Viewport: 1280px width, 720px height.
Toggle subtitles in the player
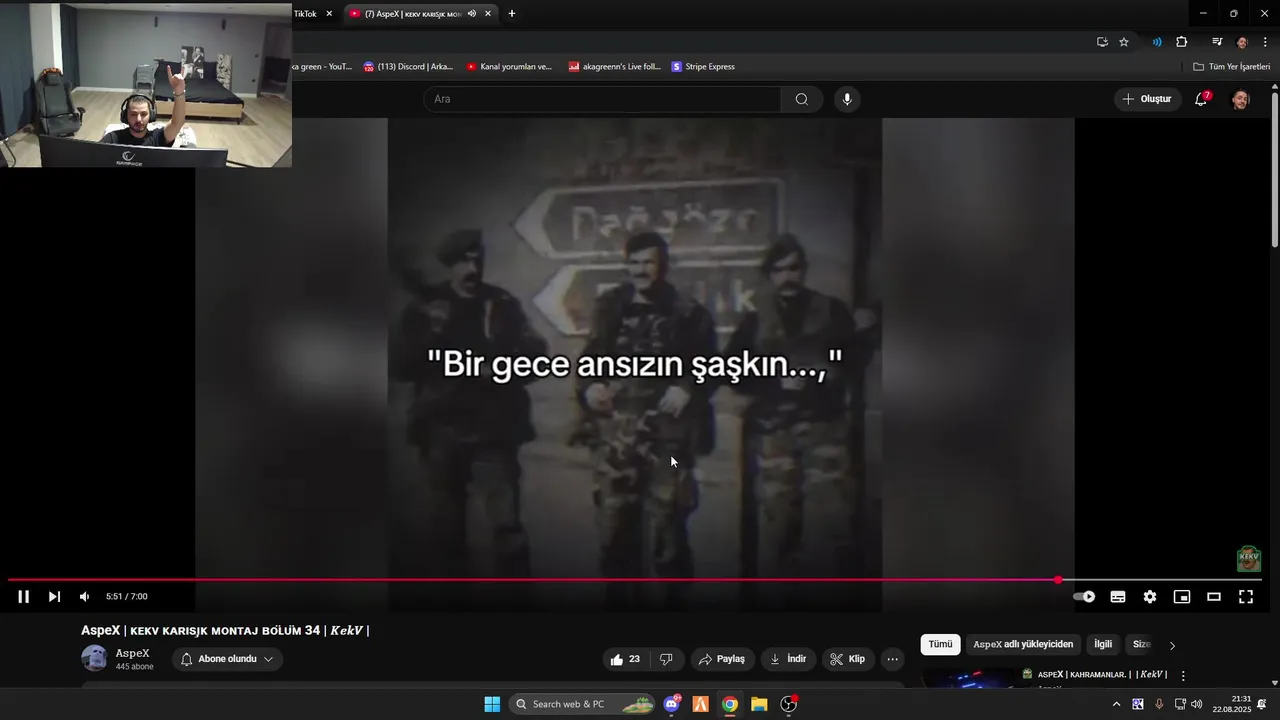[1118, 597]
